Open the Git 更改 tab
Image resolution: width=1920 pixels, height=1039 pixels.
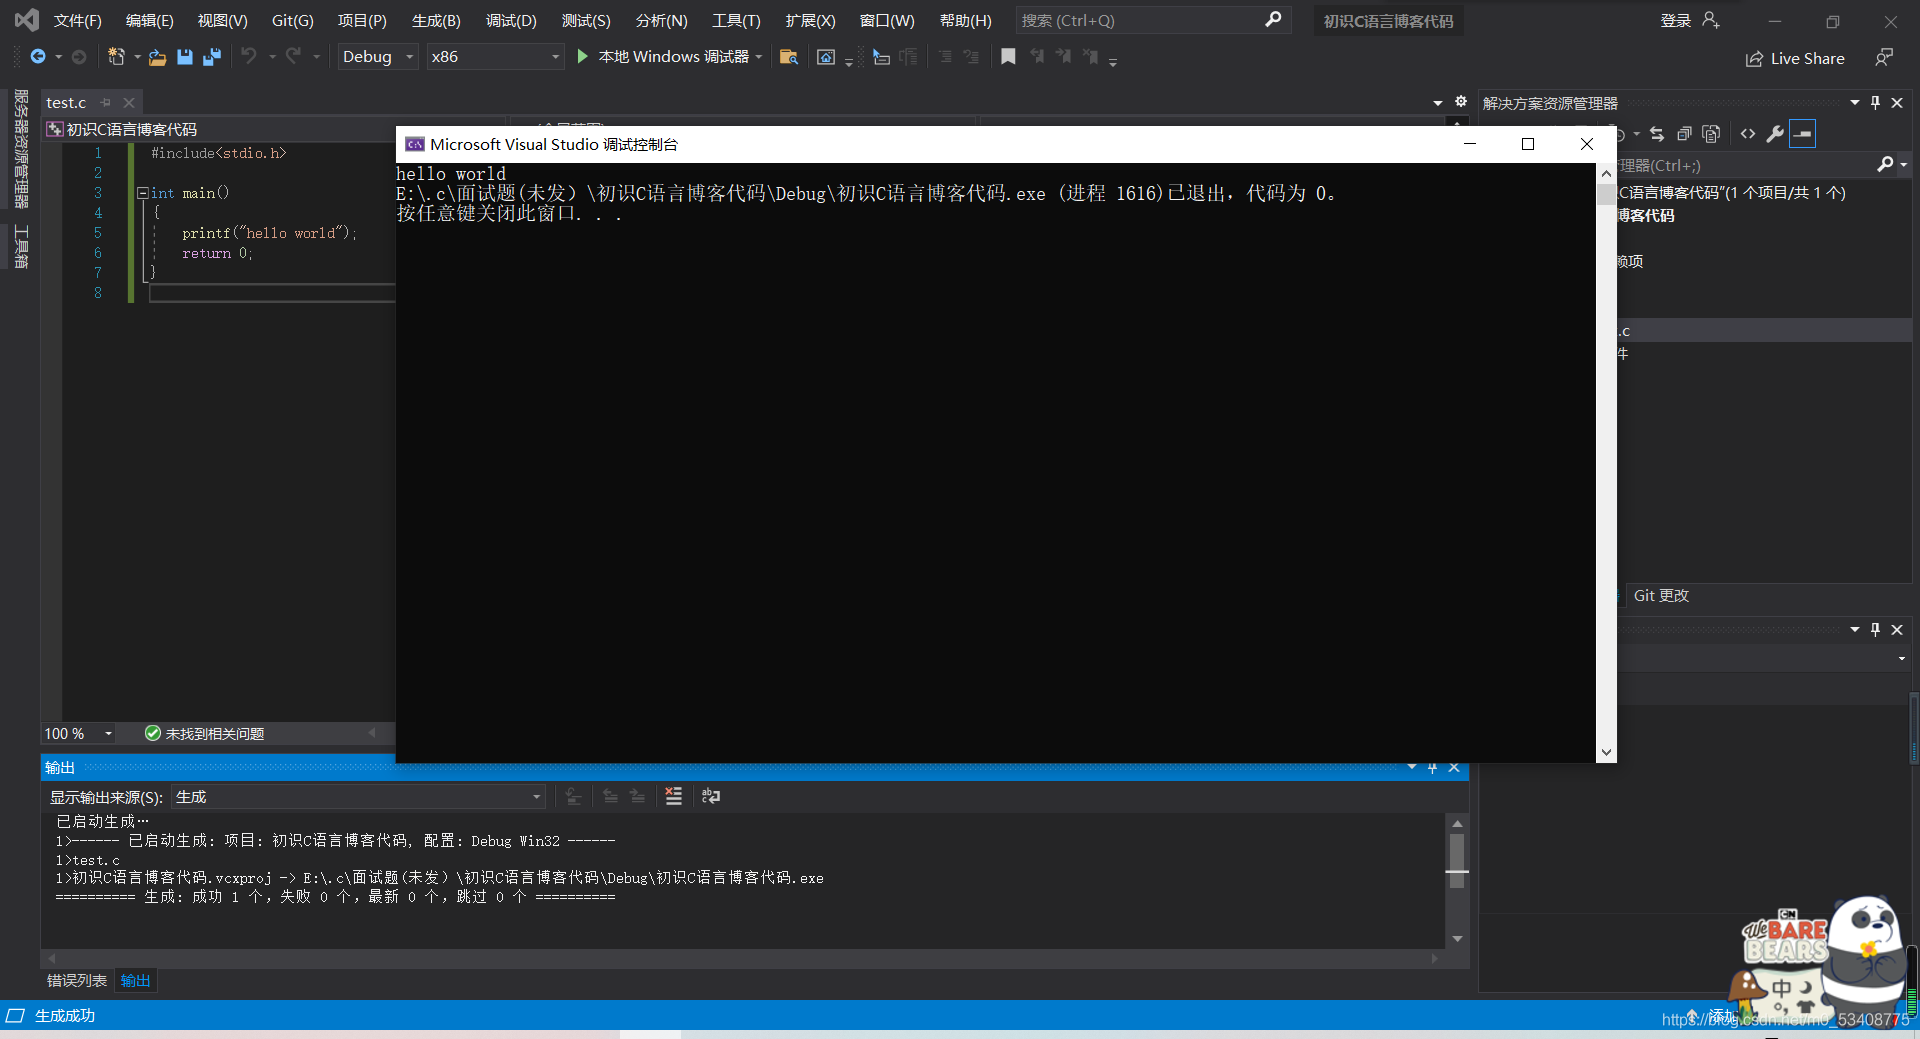[x=1661, y=595]
